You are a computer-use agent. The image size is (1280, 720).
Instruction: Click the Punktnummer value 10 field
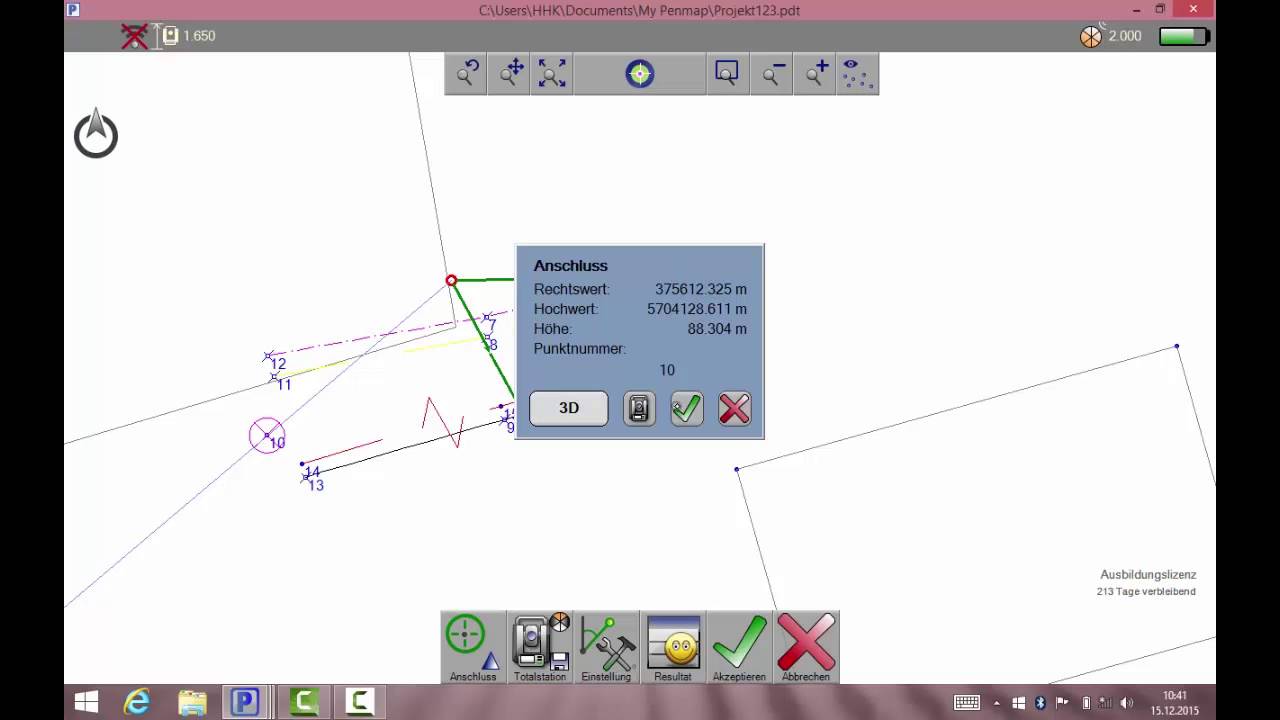tap(667, 370)
